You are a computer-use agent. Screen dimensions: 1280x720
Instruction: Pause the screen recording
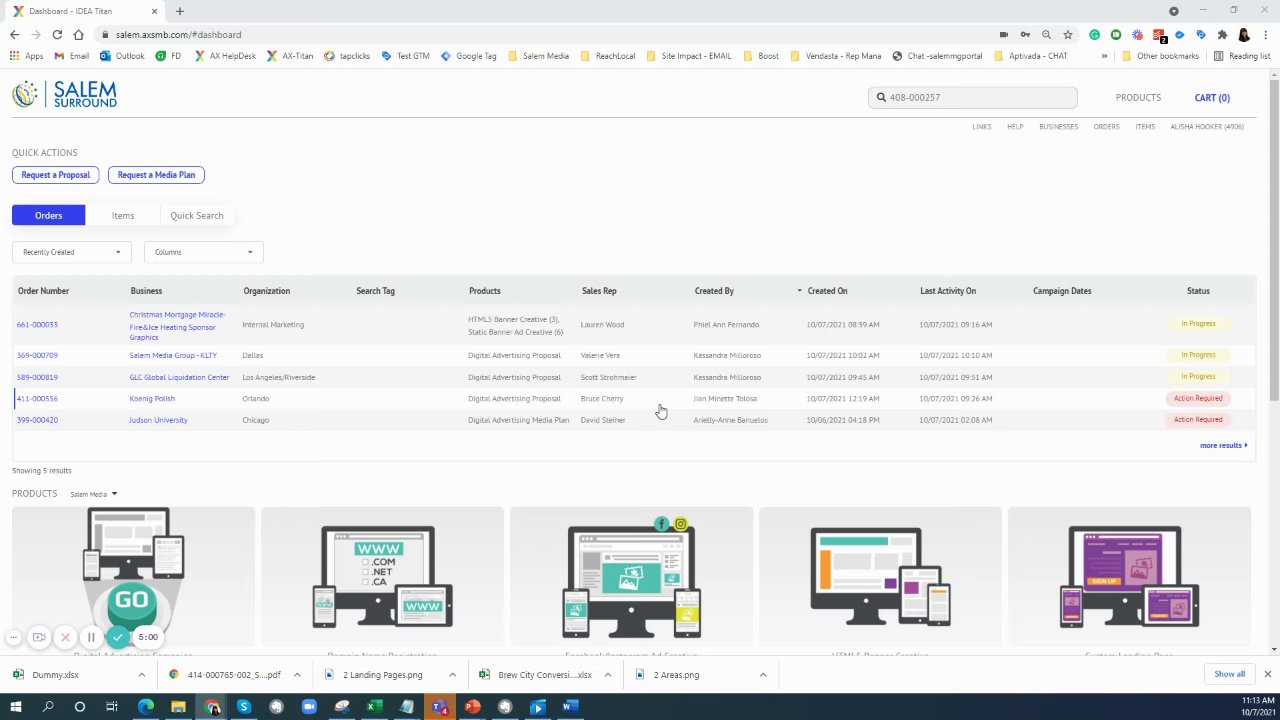(x=91, y=637)
